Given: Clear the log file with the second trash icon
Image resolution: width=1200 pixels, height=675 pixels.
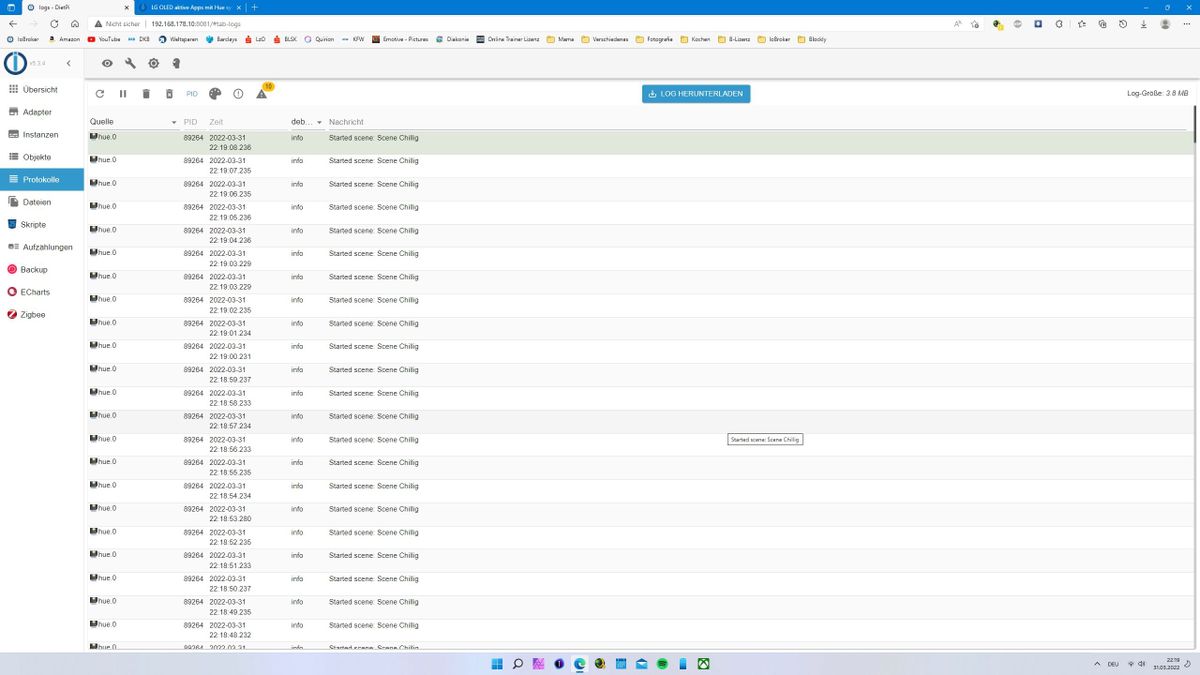Looking at the screenshot, I should point(169,94).
